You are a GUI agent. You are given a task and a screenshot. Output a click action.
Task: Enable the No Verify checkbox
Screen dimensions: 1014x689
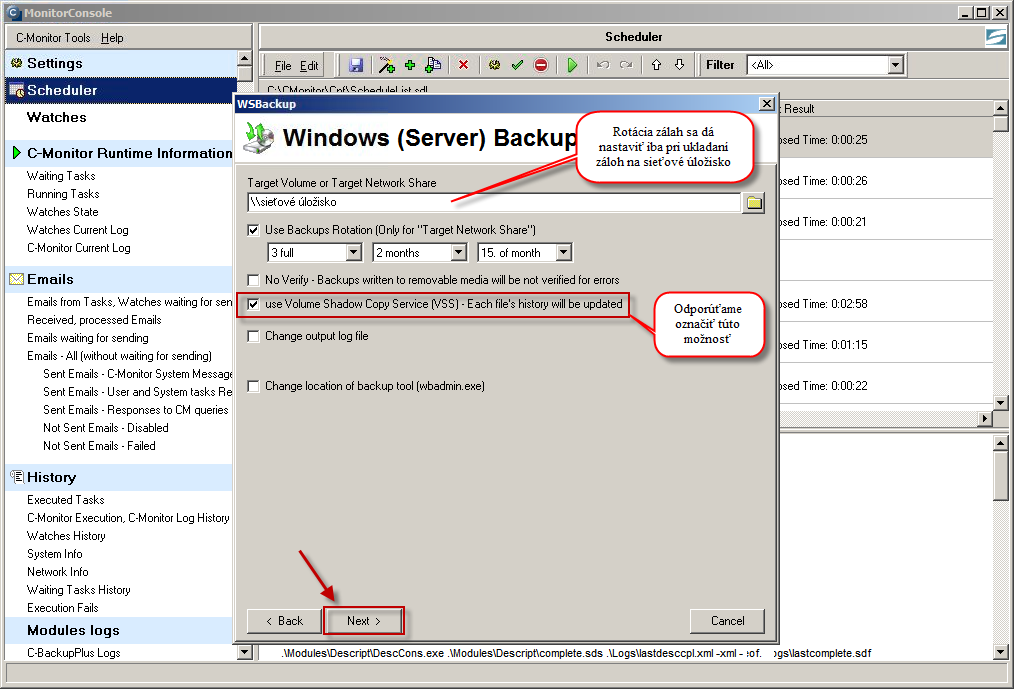(x=254, y=280)
